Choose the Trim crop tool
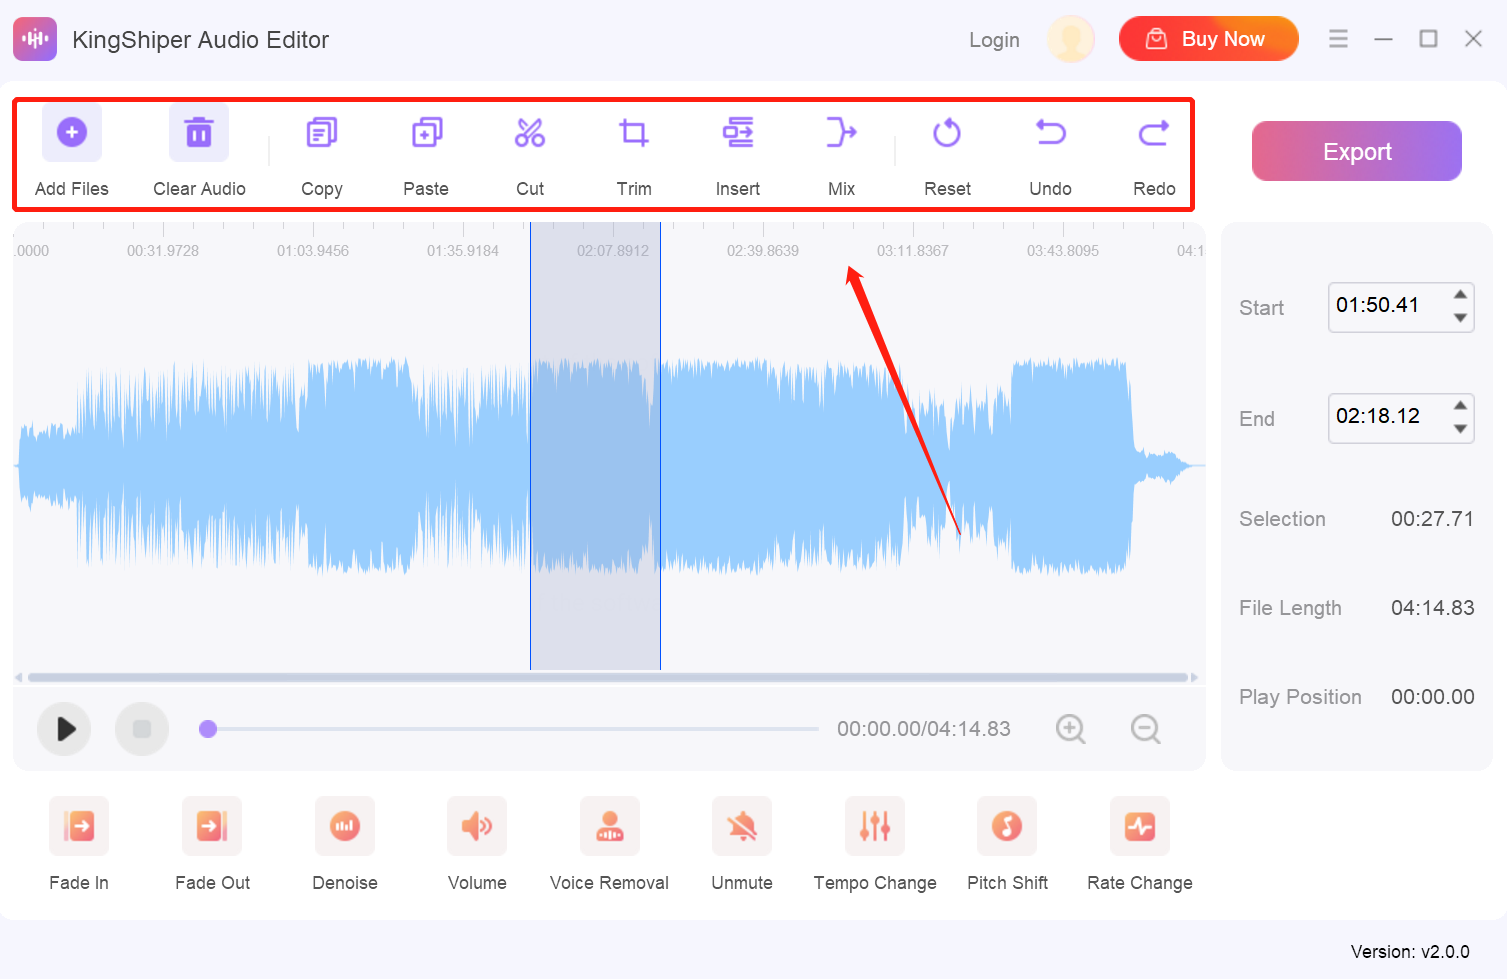1507x979 pixels. point(633,133)
